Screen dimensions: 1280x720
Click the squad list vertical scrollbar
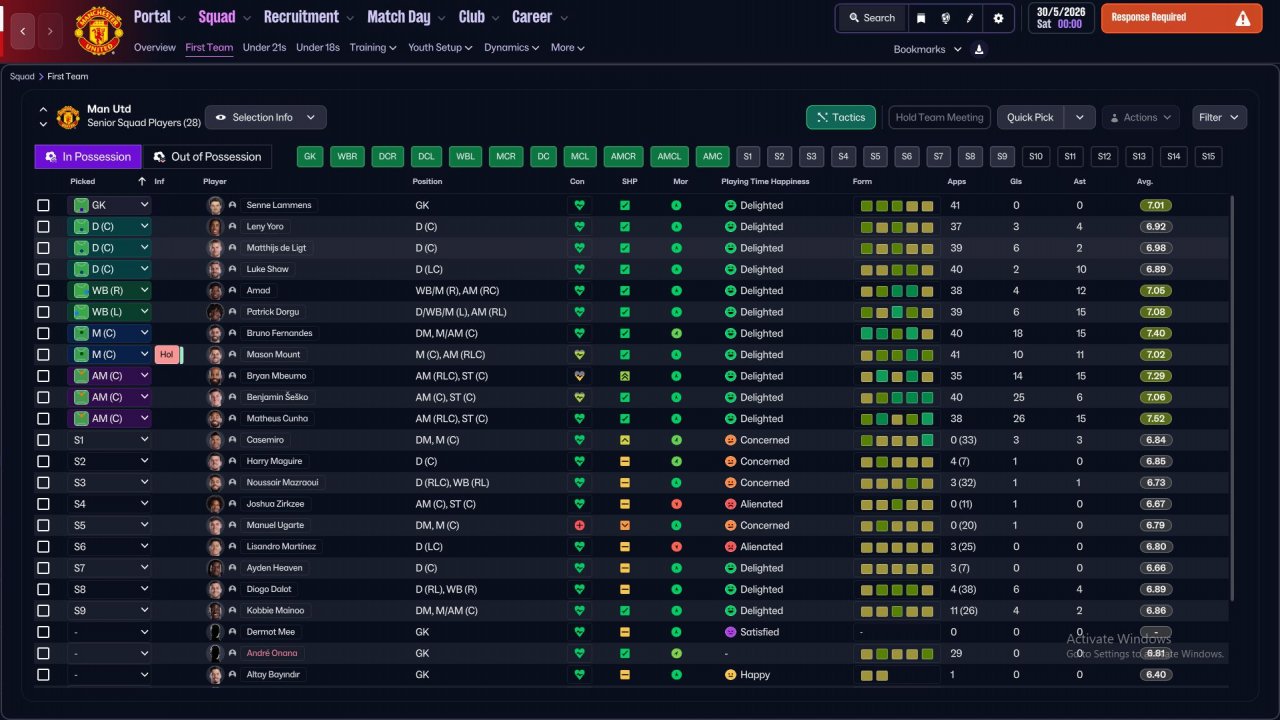pyautogui.click(x=1233, y=400)
